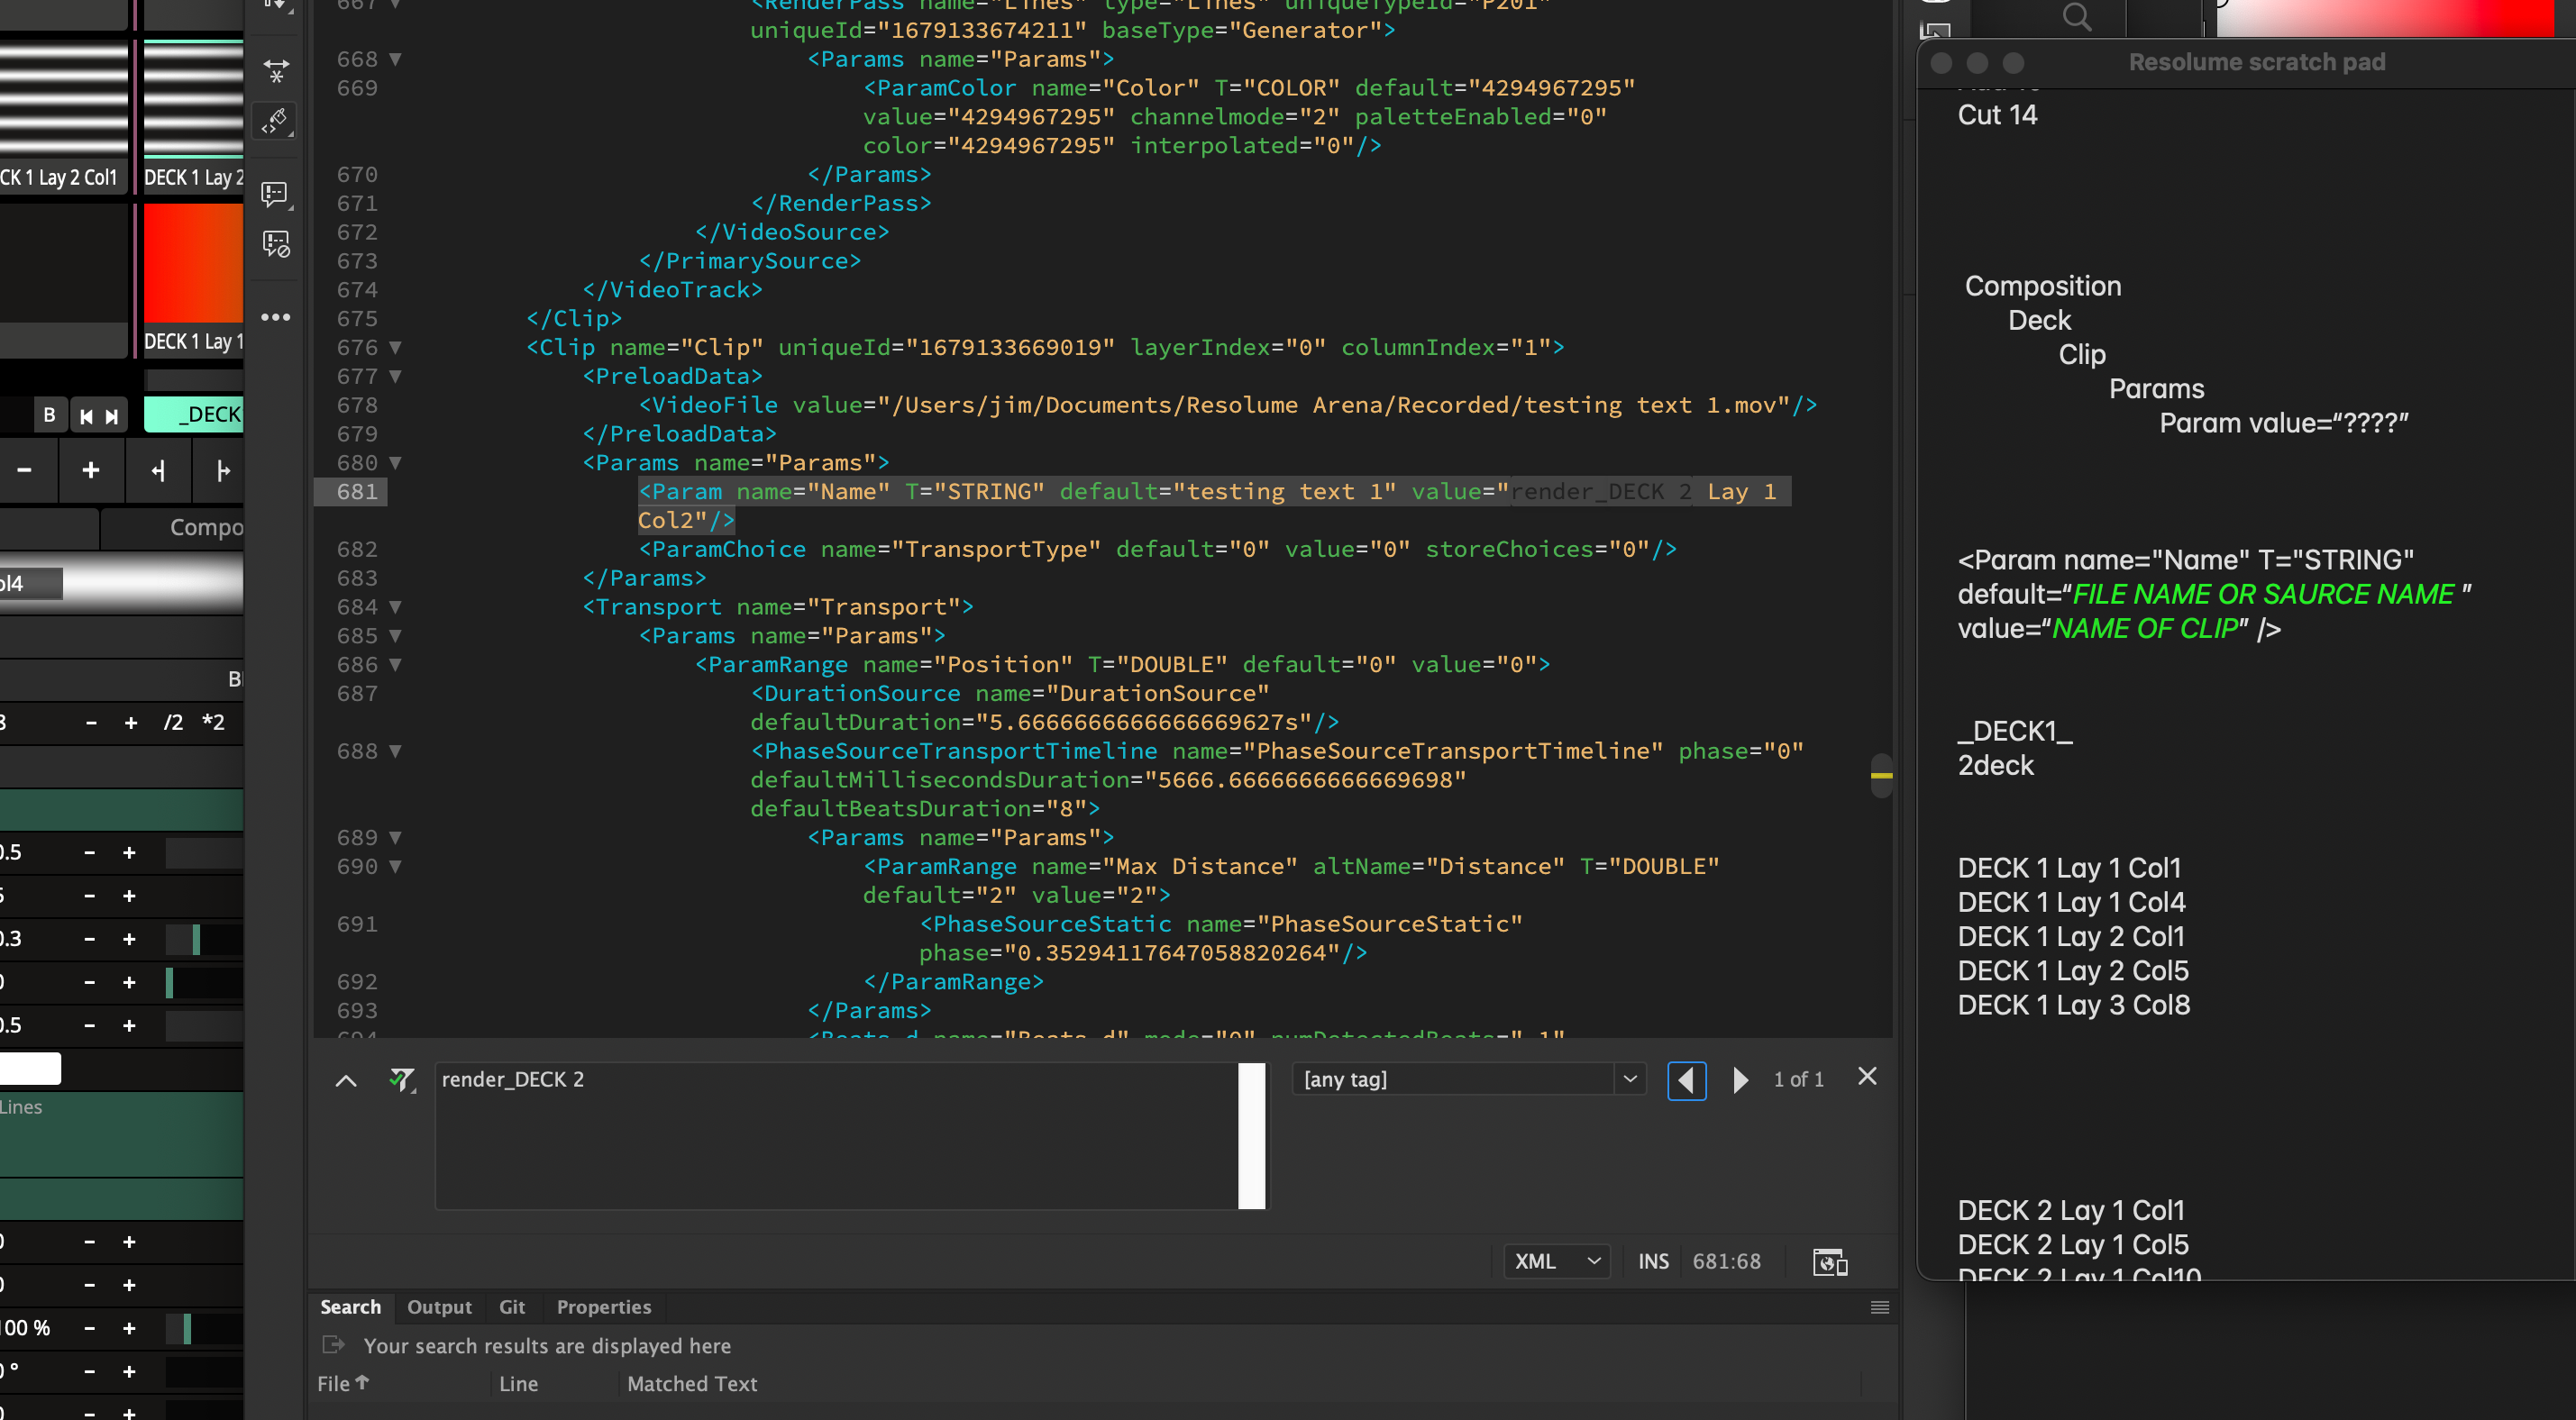Collapse the find bar with chevron up
This screenshot has height=1420, width=2576.
pyautogui.click(x=346, y=1080)
